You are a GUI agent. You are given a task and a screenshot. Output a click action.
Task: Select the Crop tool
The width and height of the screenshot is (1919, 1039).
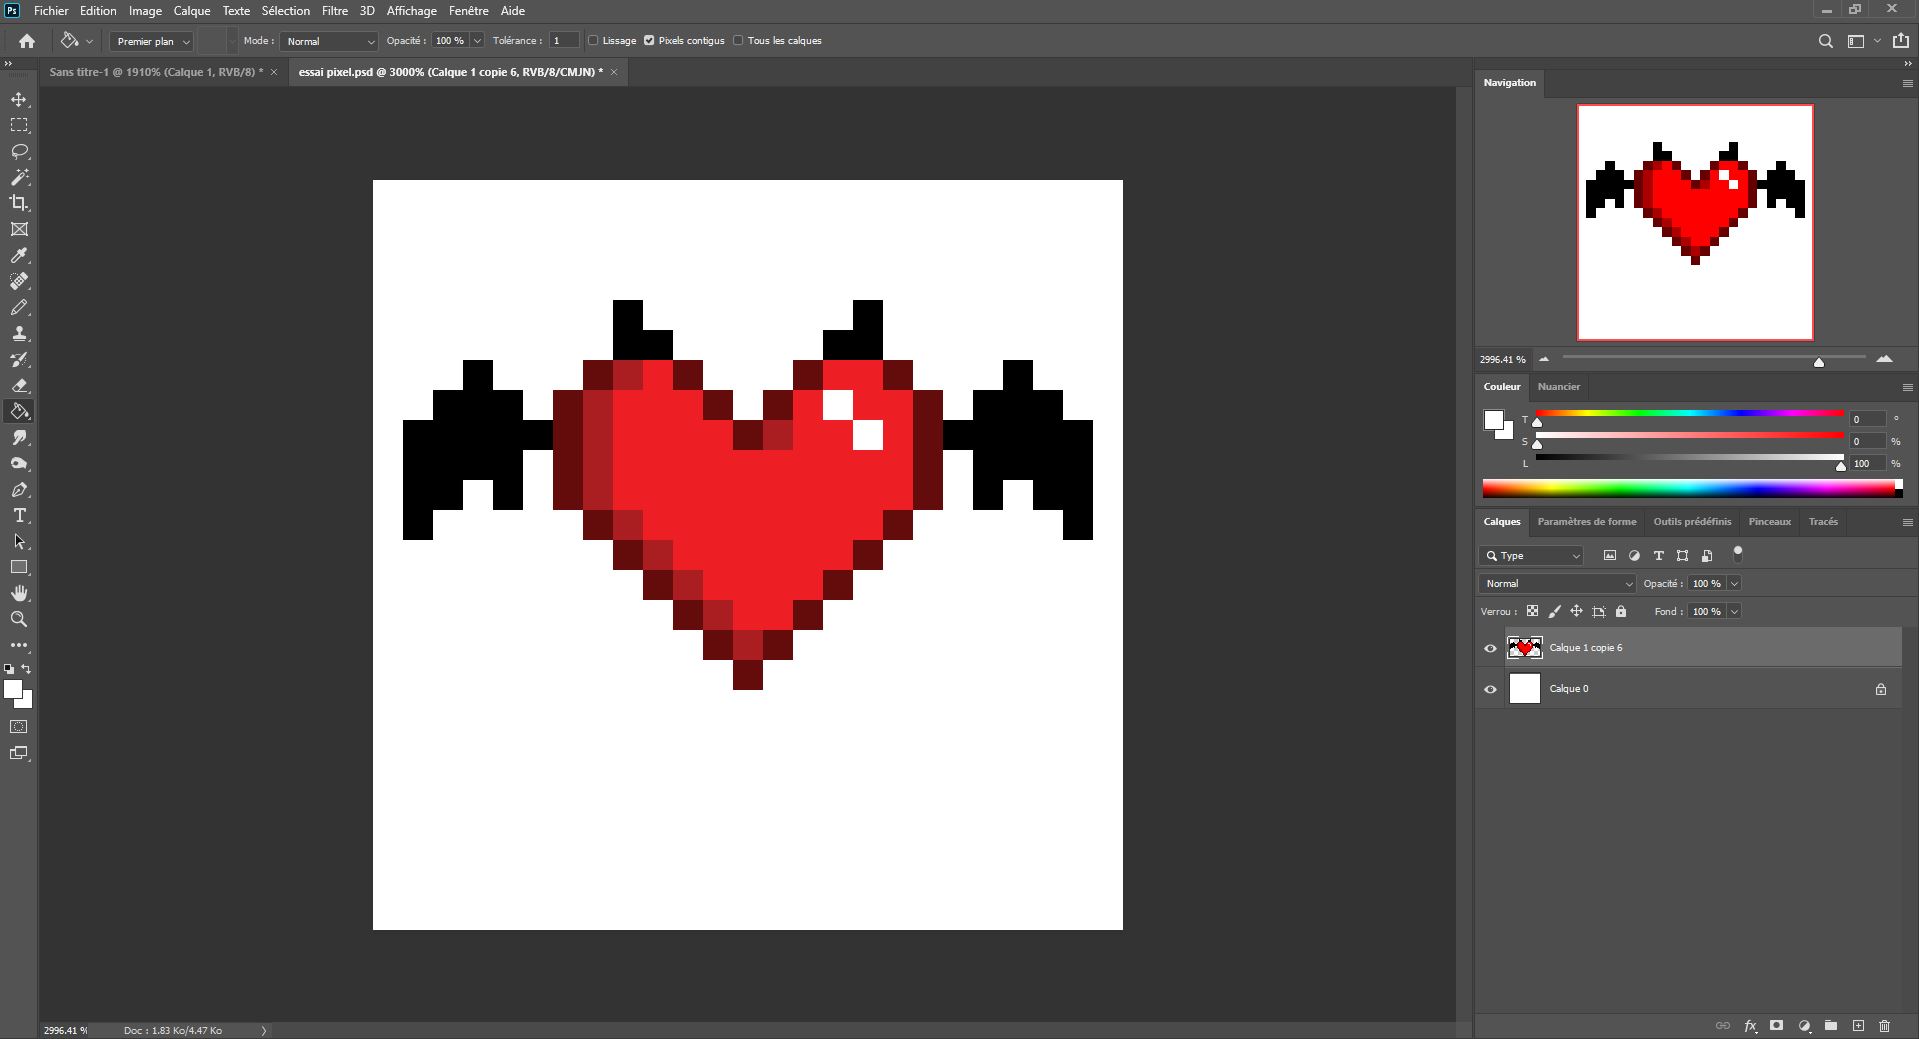click(19, 203)
